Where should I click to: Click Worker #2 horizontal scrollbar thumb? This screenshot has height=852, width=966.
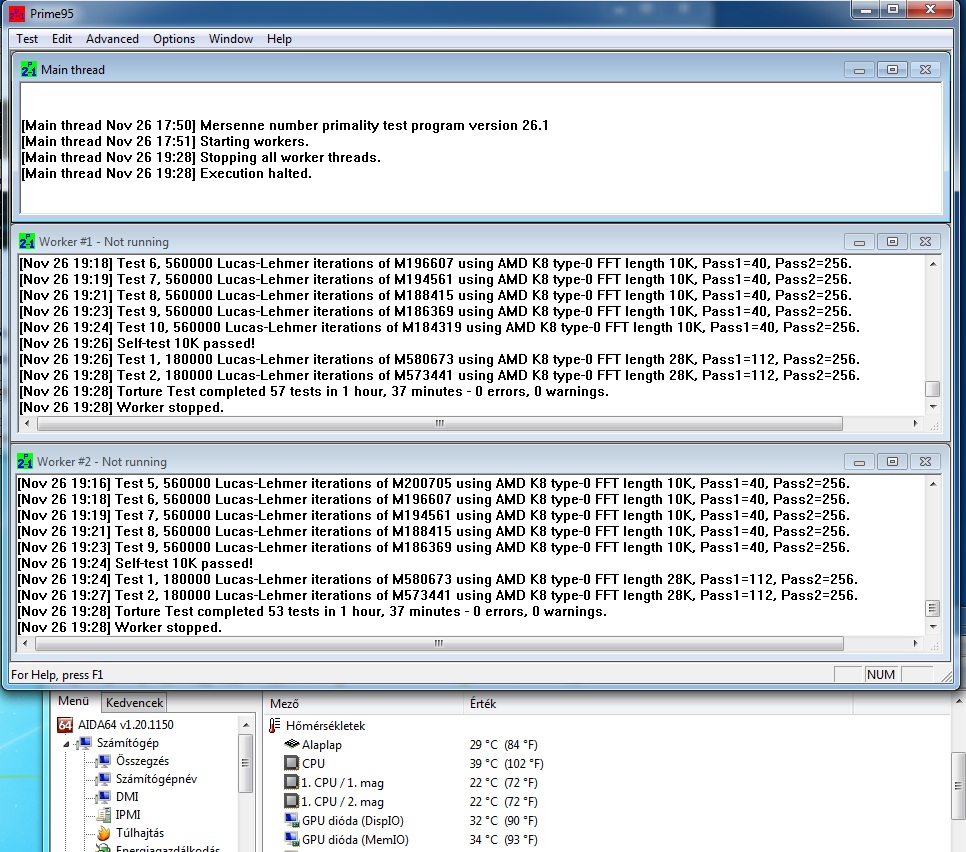439,643
